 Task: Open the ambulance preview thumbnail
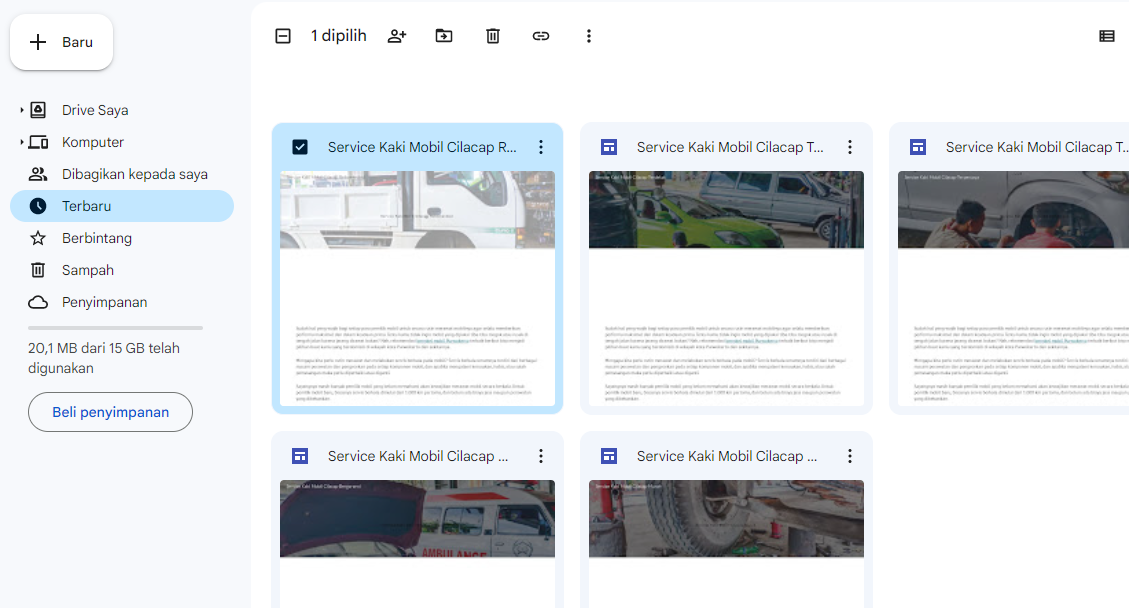coord(418,544)
